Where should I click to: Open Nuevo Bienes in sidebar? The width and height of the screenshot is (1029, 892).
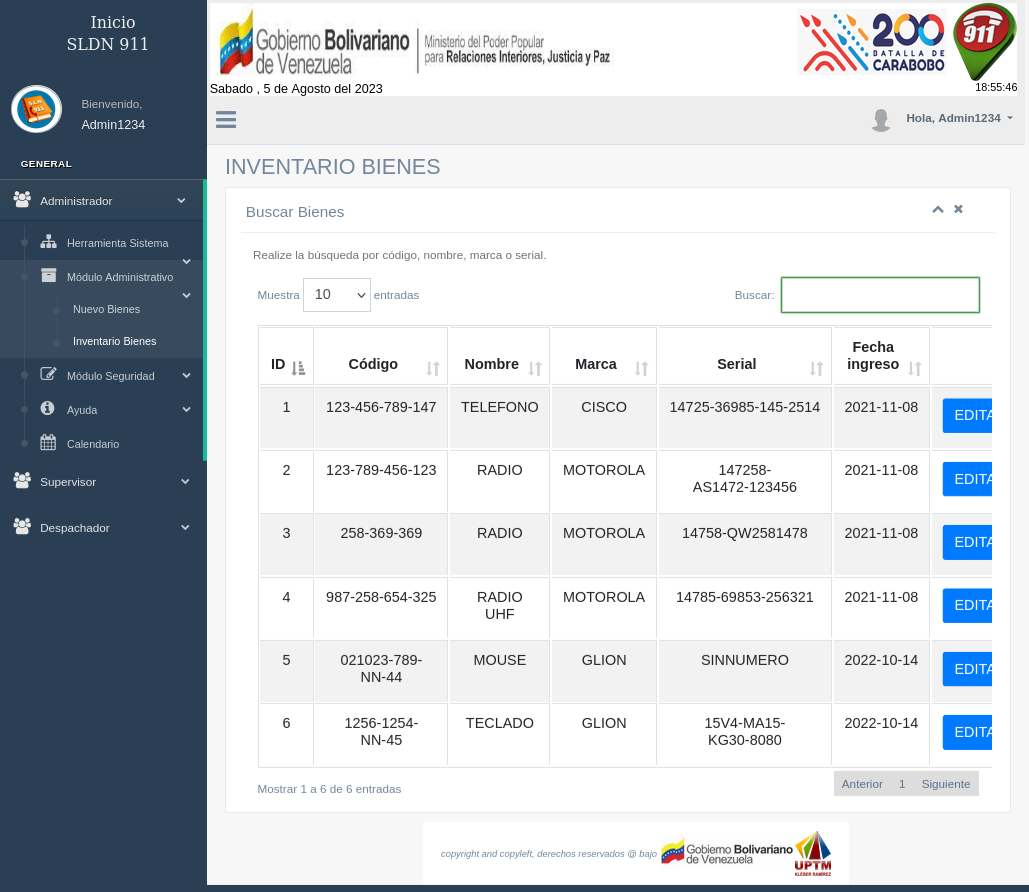click(x=106, y=309)
